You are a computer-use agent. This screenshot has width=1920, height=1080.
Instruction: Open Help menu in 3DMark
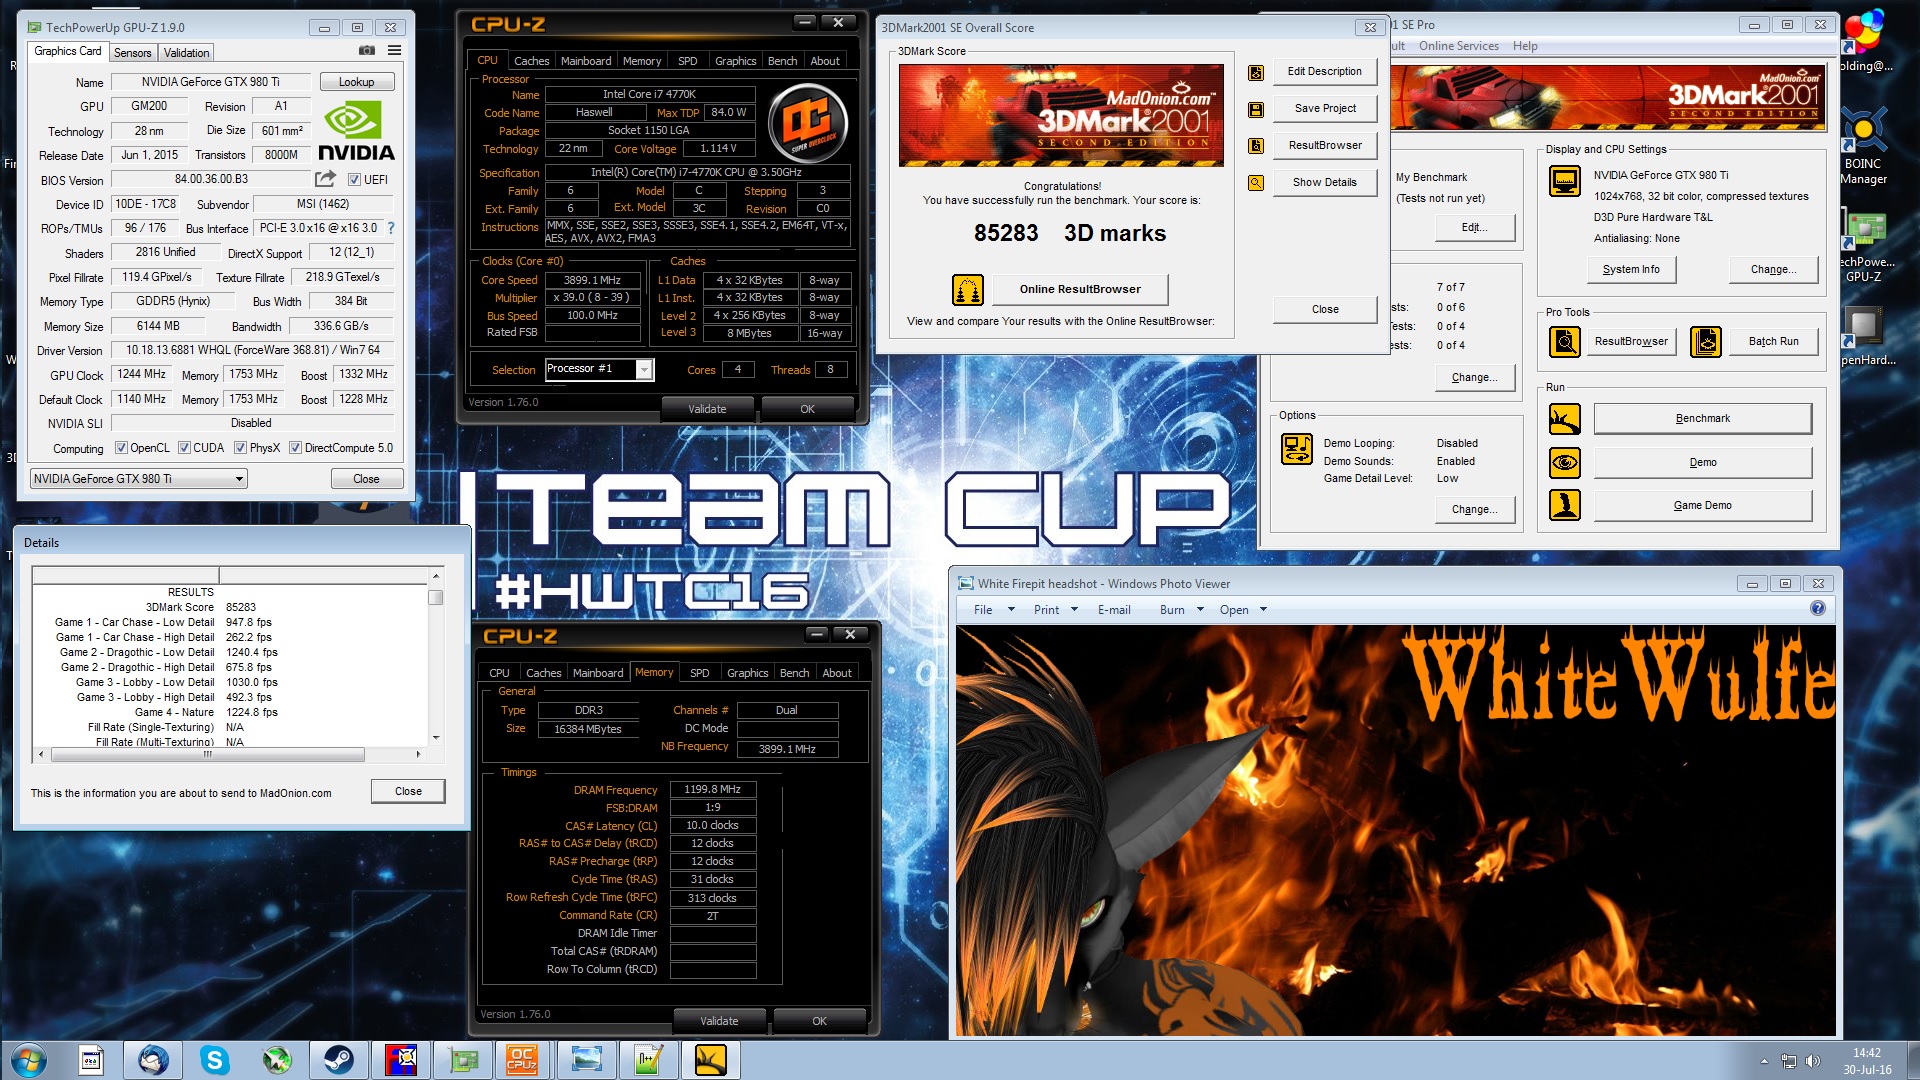pyautogui.click(x=1525, y=46)
